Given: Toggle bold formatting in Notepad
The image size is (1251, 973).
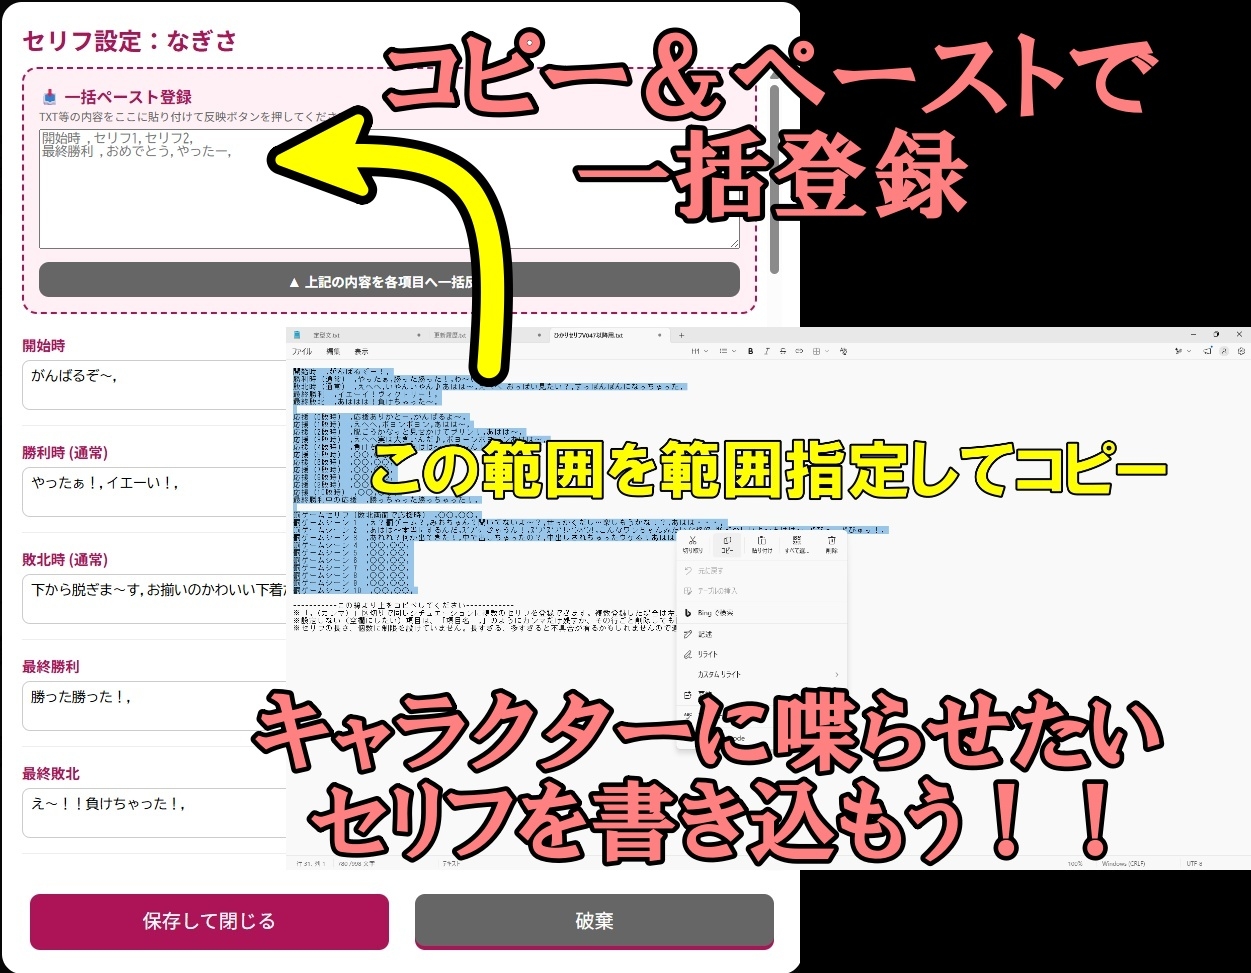Looking at the screenshot, I should [750, 351].
